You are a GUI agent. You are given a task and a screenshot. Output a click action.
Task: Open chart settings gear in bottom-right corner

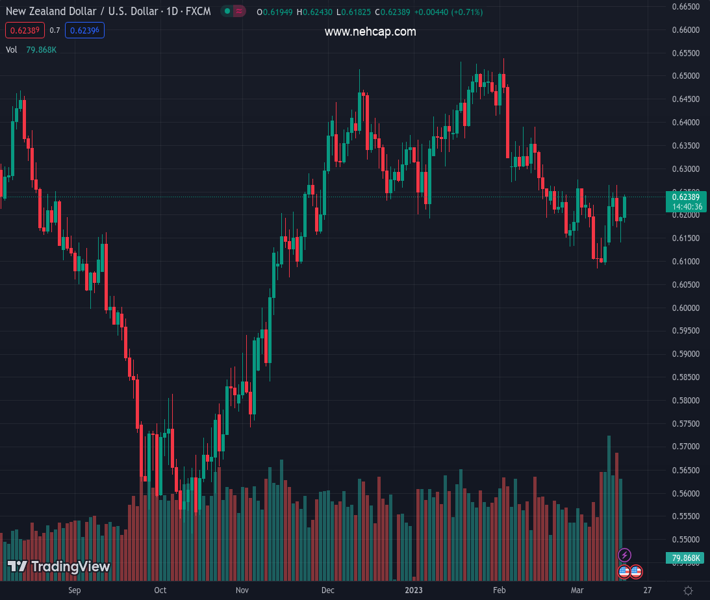tap(688, 590)
